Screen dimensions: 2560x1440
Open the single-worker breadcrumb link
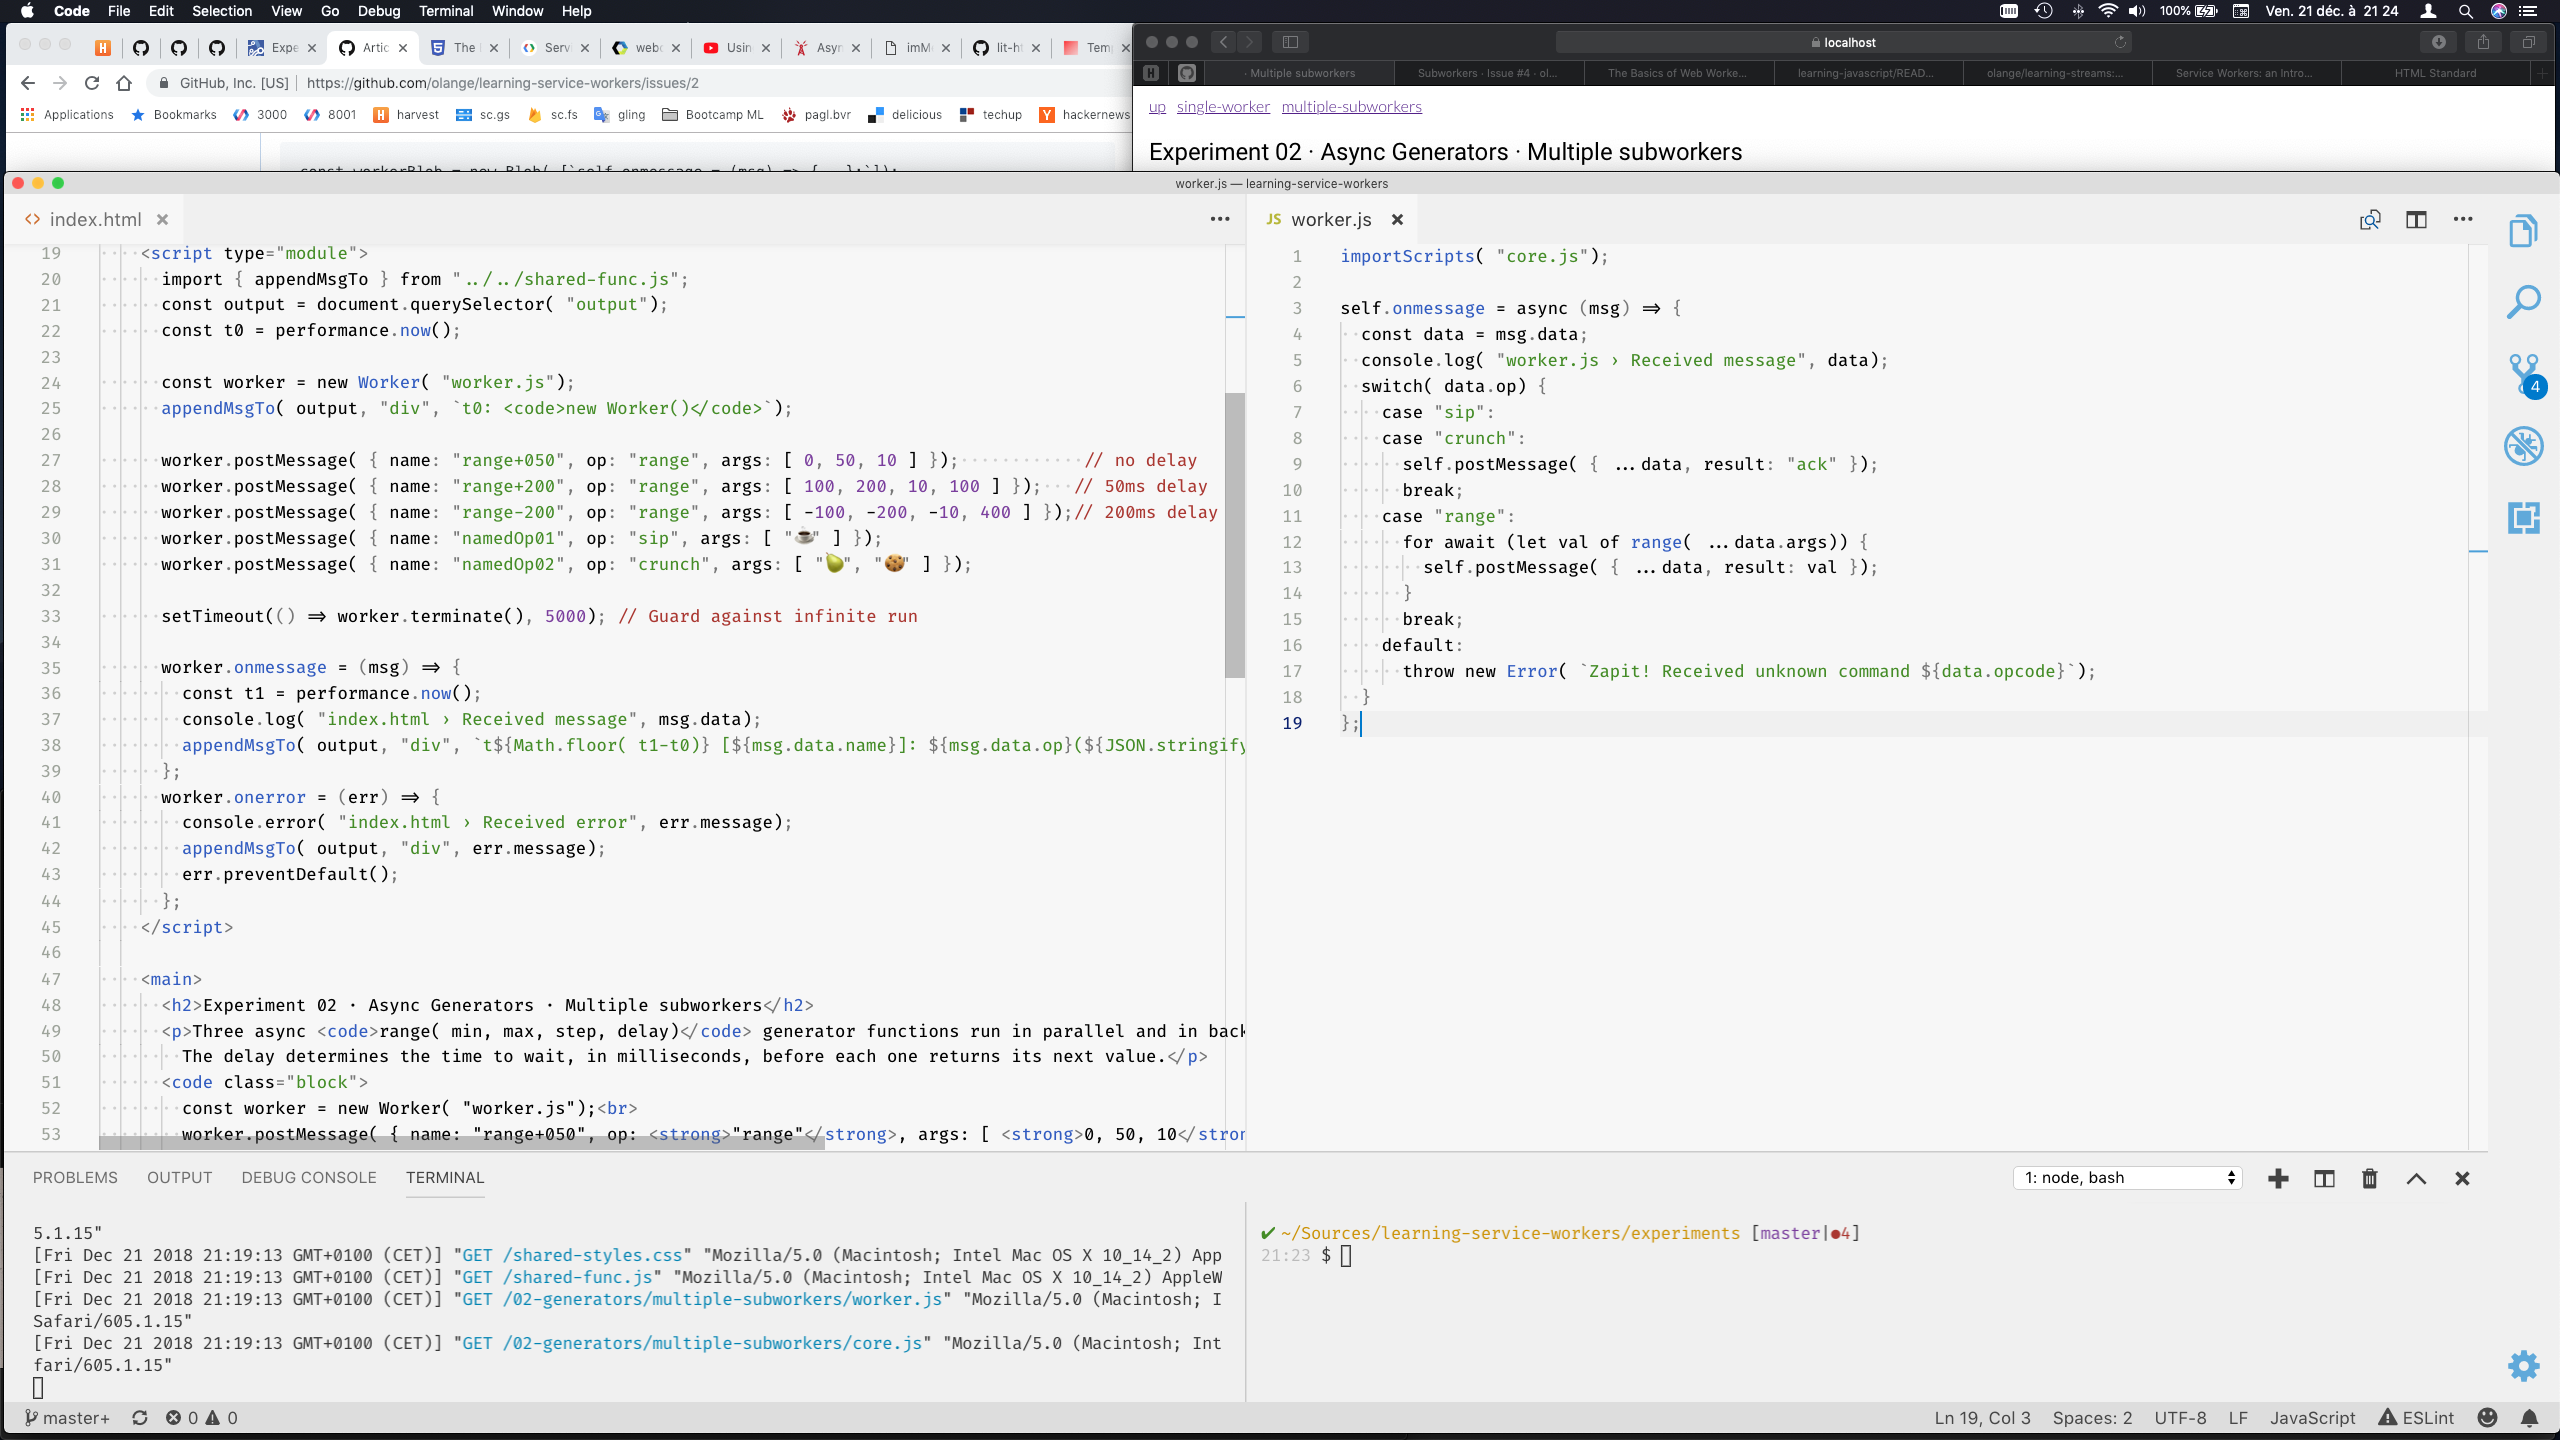(x=1222, y=105)
